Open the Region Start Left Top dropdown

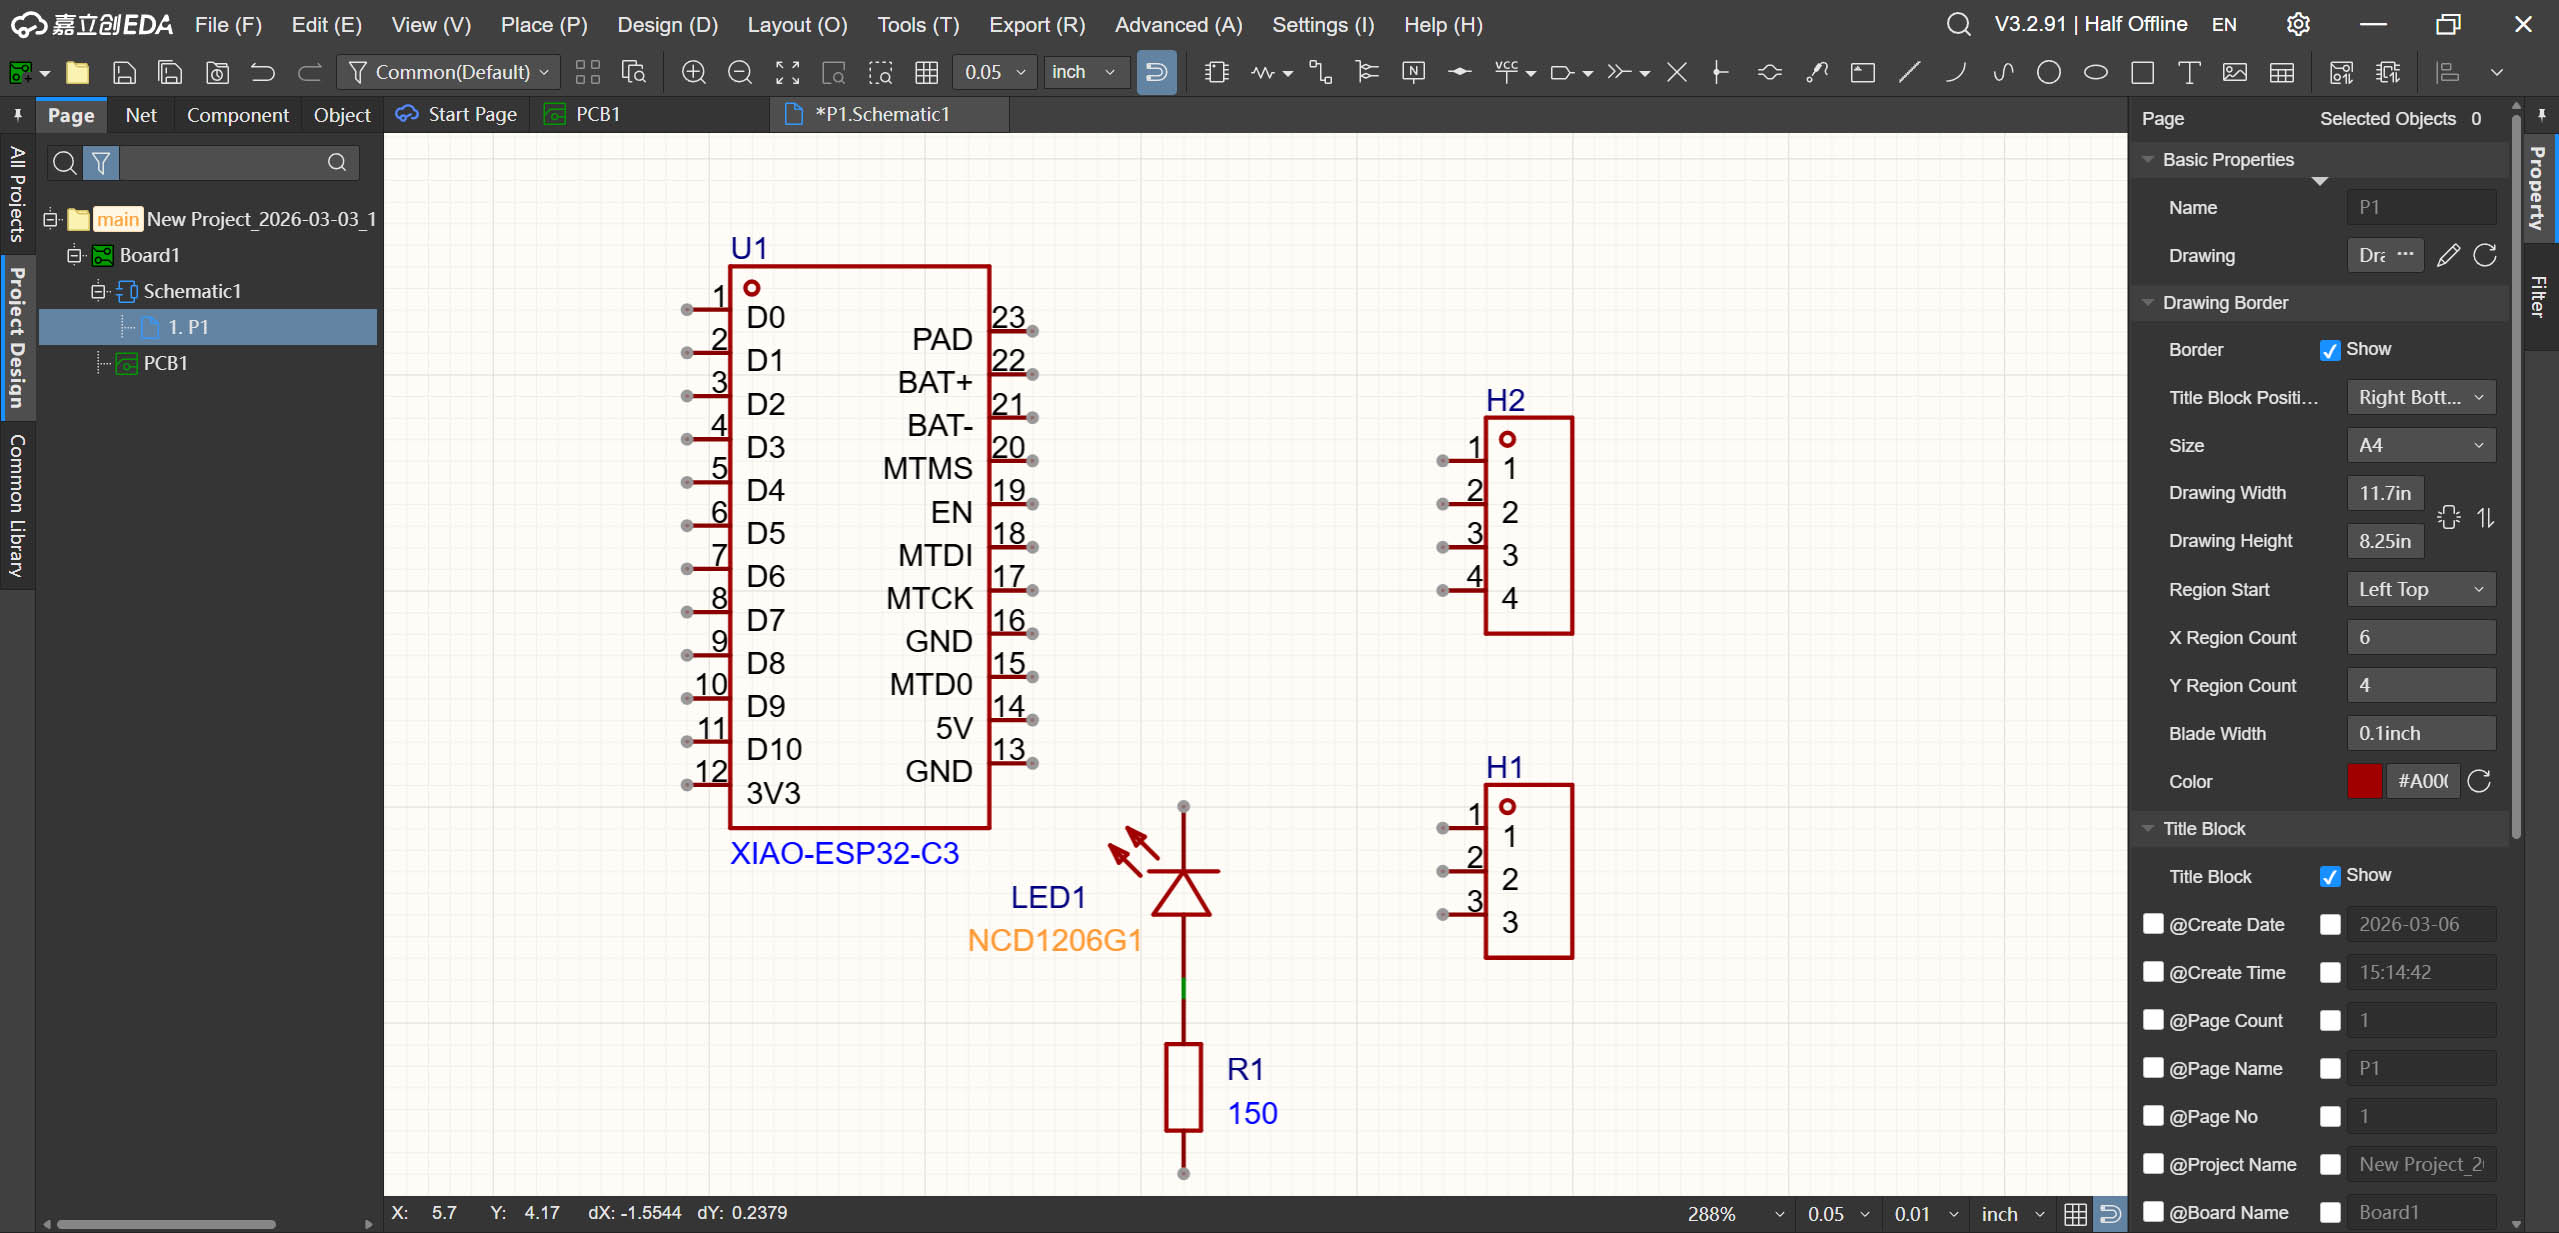(x=2420, y=589)
